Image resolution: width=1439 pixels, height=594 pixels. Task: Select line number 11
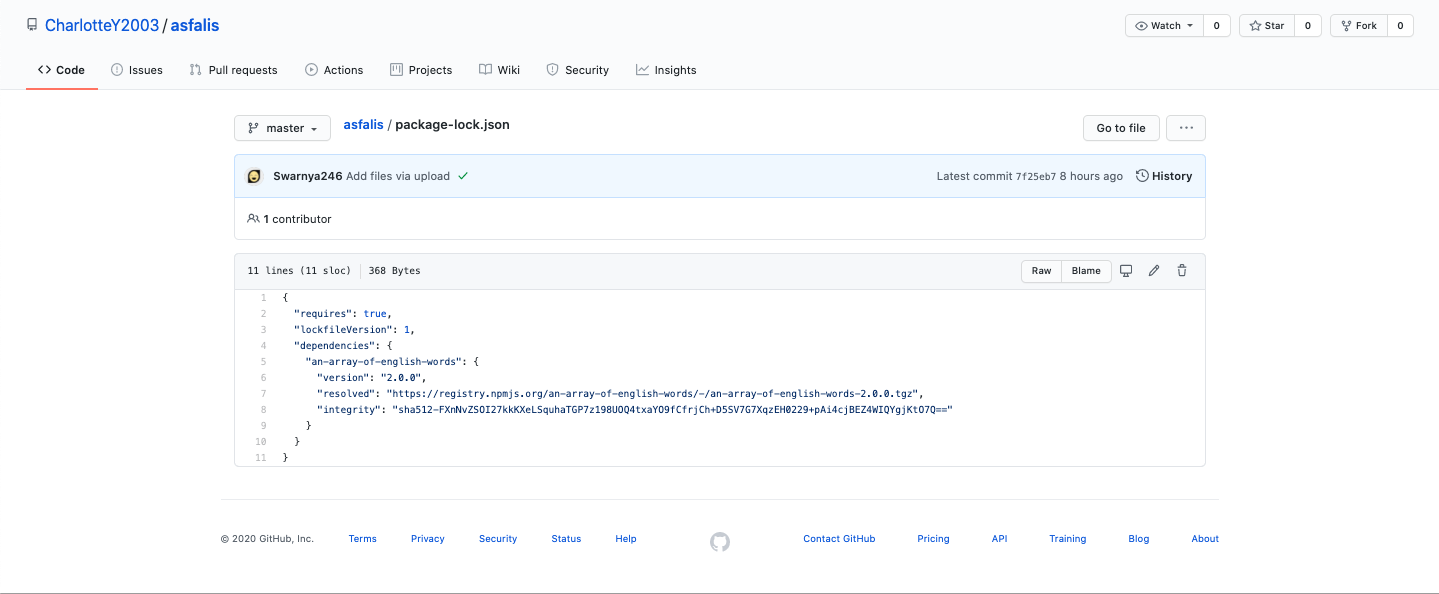point(261,458)
